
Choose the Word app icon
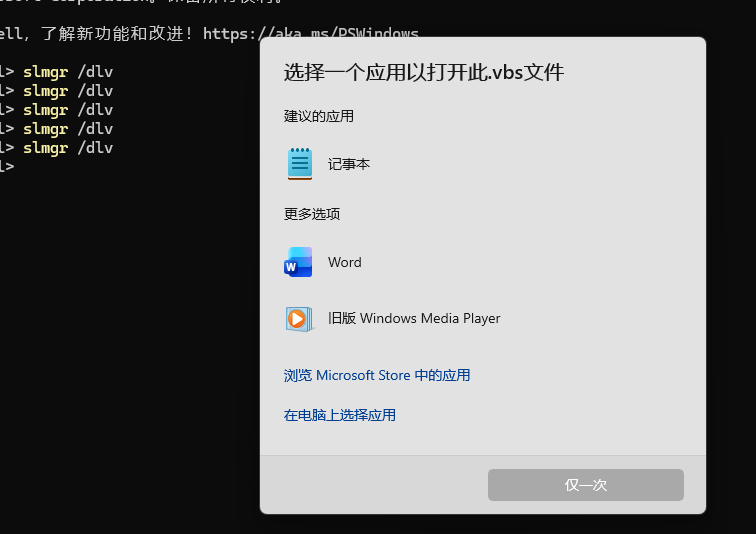(x=298, y=262)
